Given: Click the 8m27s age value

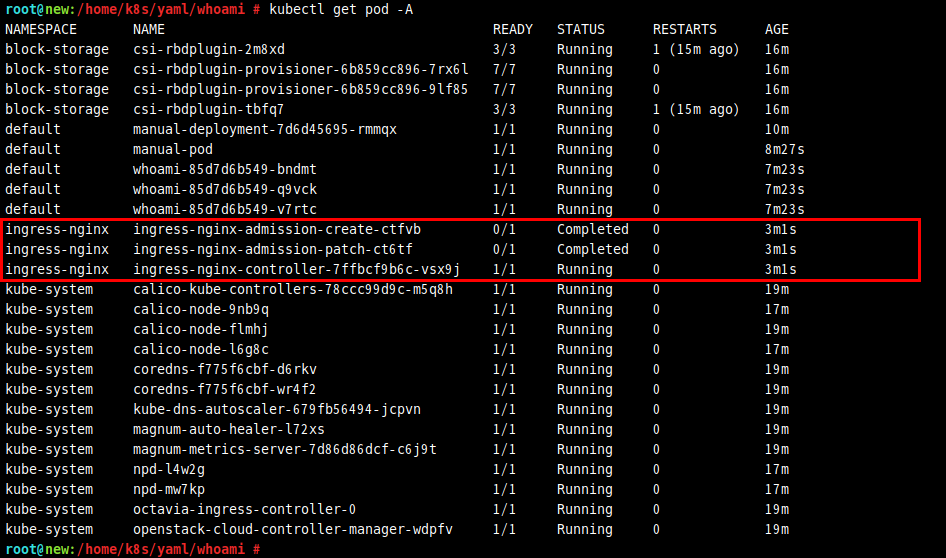Looking at the screenshot, I should 784,149.
